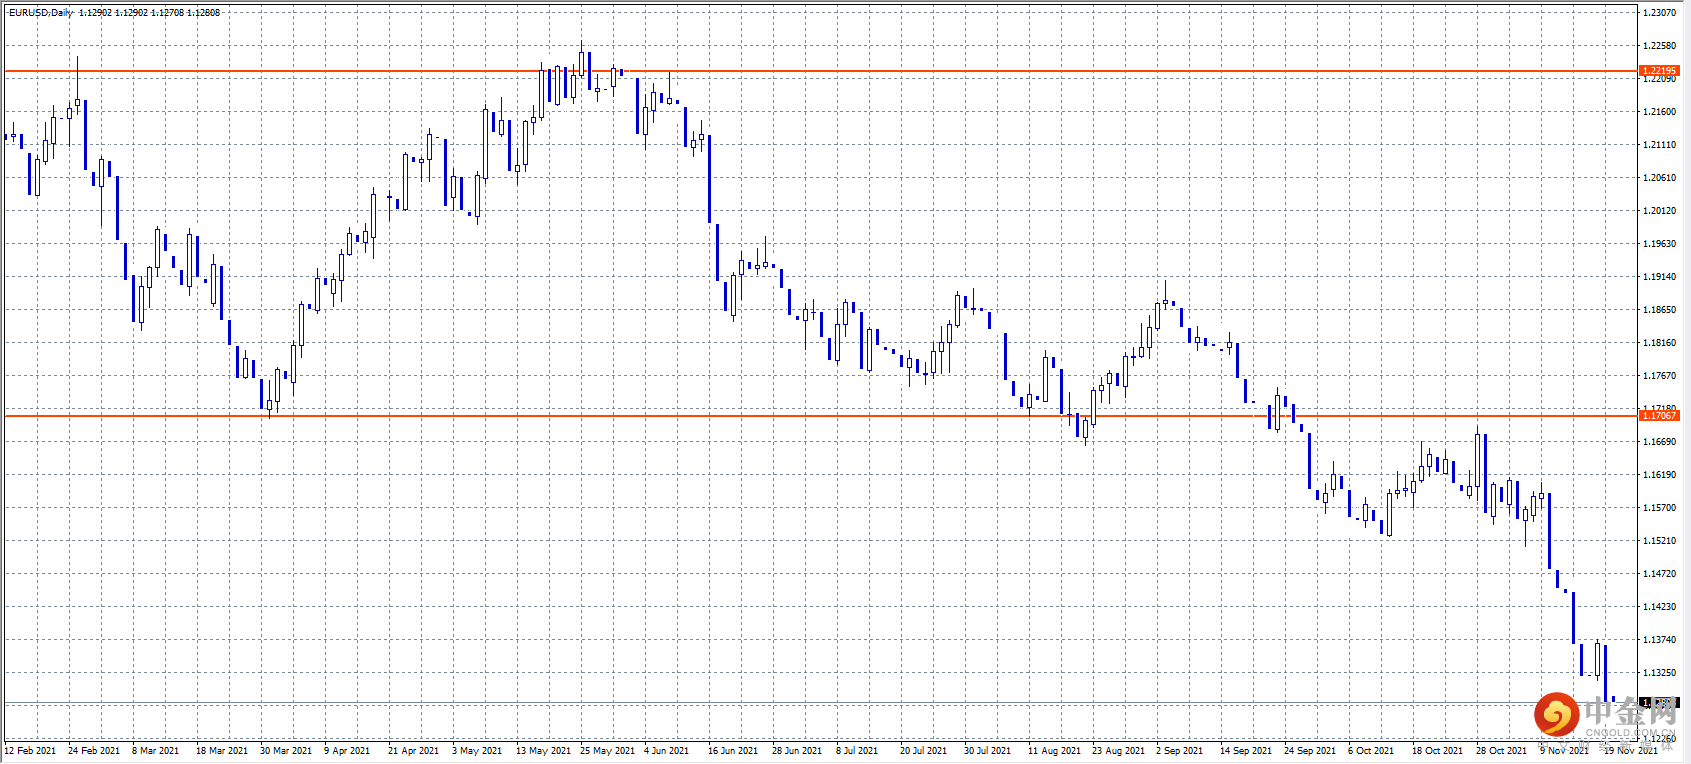Image resolution: width=1691 pixels, height=764 pixels.
Task: Click the 1.13250 price scale label
Action: point(1660,673)
